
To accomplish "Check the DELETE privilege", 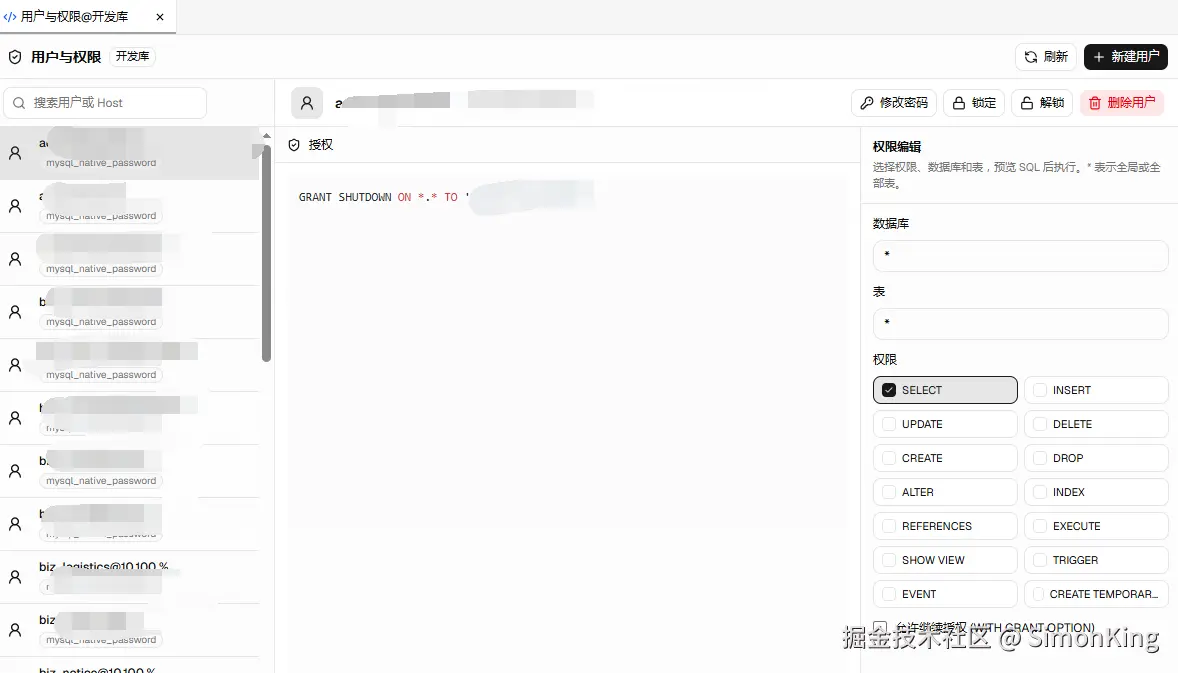I will (x=1096, y=424).
